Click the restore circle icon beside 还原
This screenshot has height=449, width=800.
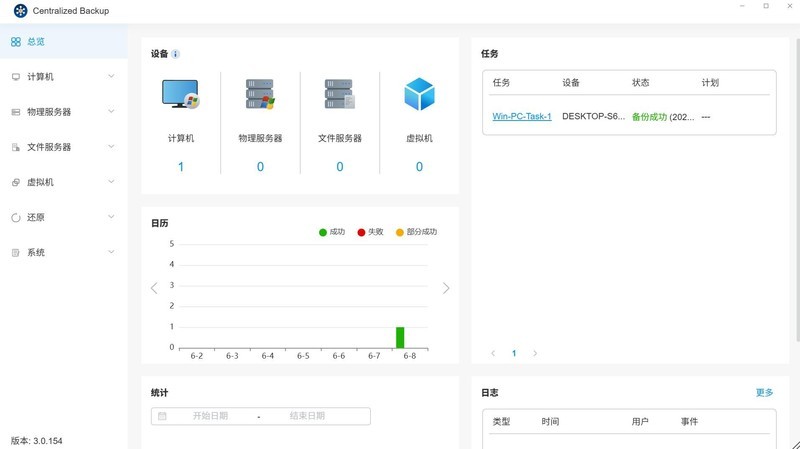coord(16,217)
